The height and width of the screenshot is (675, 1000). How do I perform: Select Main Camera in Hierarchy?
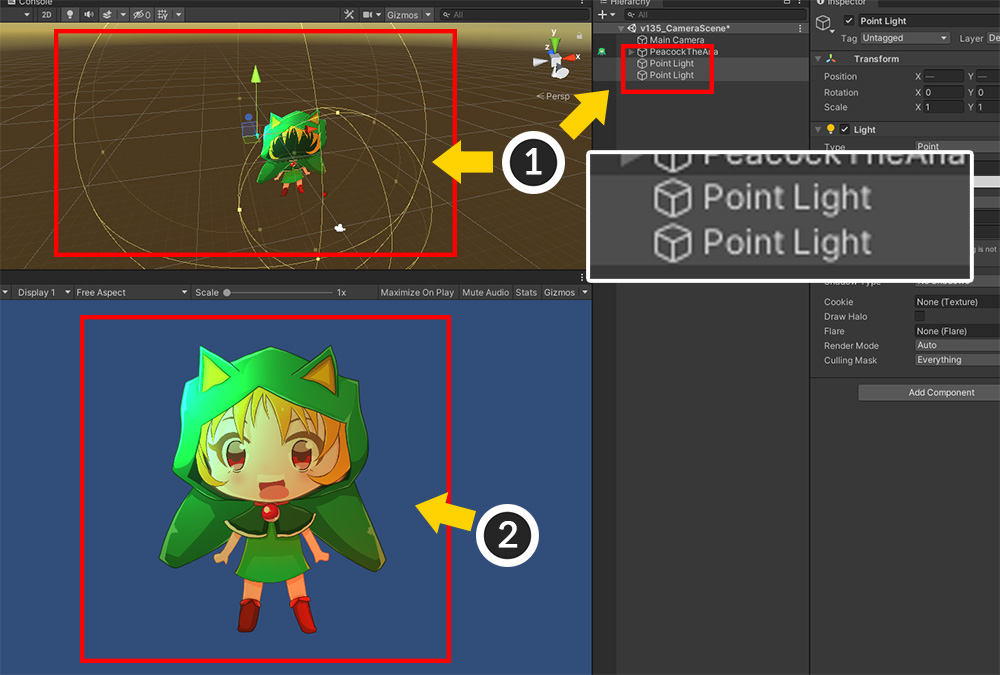(677, 40)
